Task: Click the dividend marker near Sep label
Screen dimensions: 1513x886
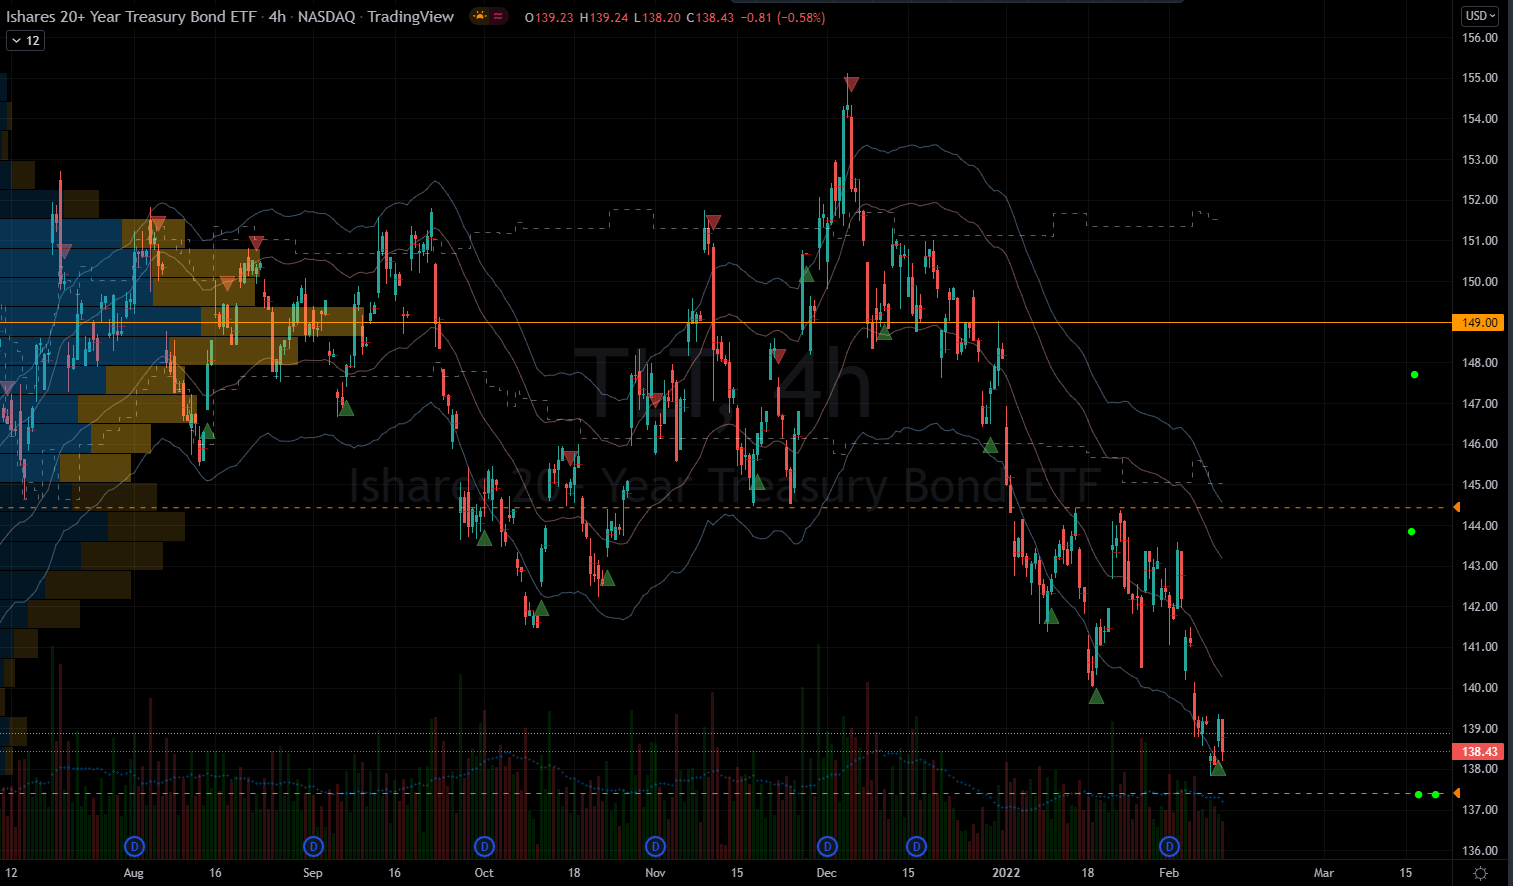Action: tap(313, 847)
